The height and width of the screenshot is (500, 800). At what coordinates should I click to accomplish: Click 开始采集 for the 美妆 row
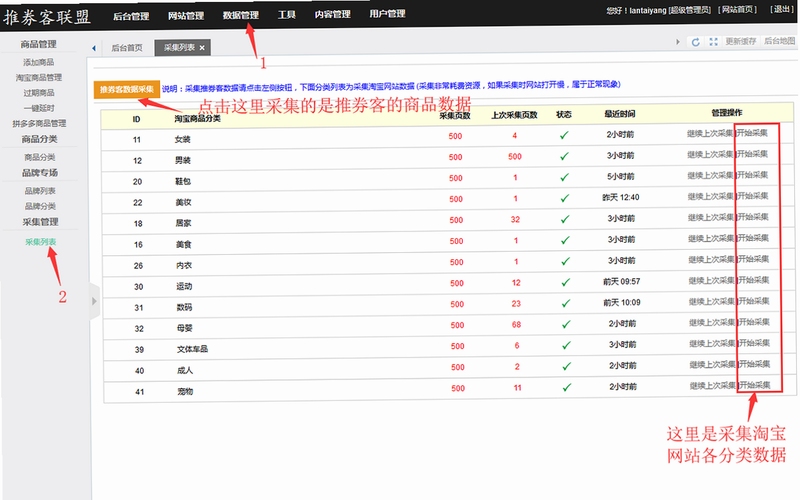753,196
